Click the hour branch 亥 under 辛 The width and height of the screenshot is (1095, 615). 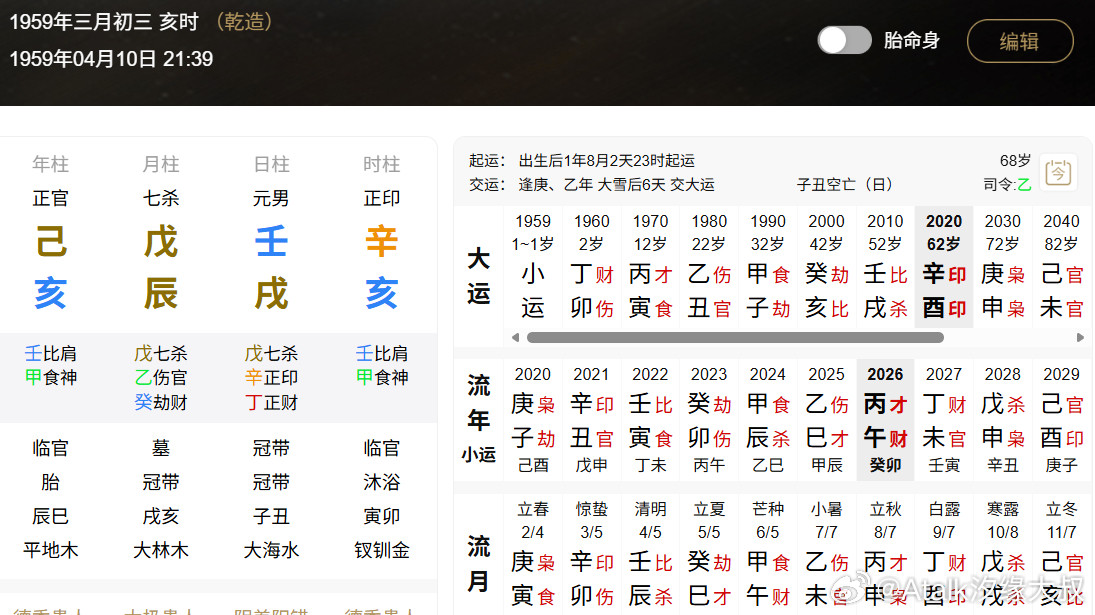(x=381, y=293)
